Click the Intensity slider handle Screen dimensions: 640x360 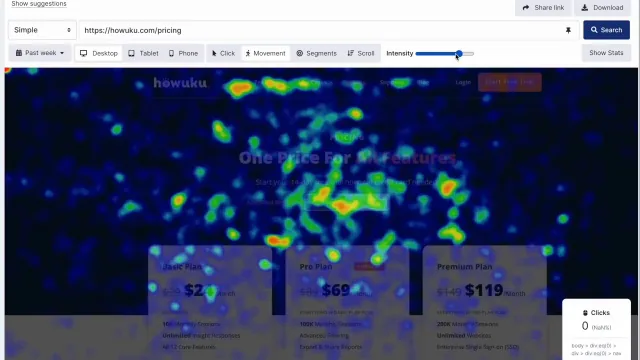pos(459,53)
